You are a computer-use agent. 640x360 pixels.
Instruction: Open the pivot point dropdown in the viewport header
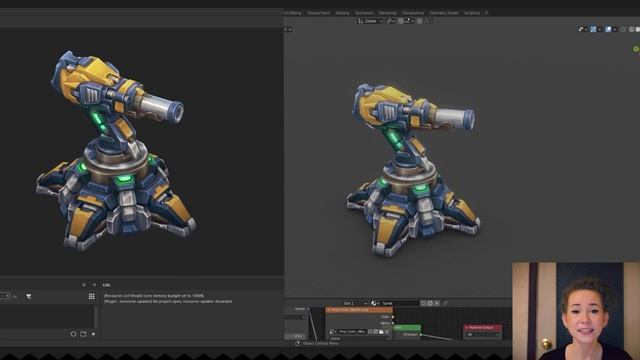point(391,21)
